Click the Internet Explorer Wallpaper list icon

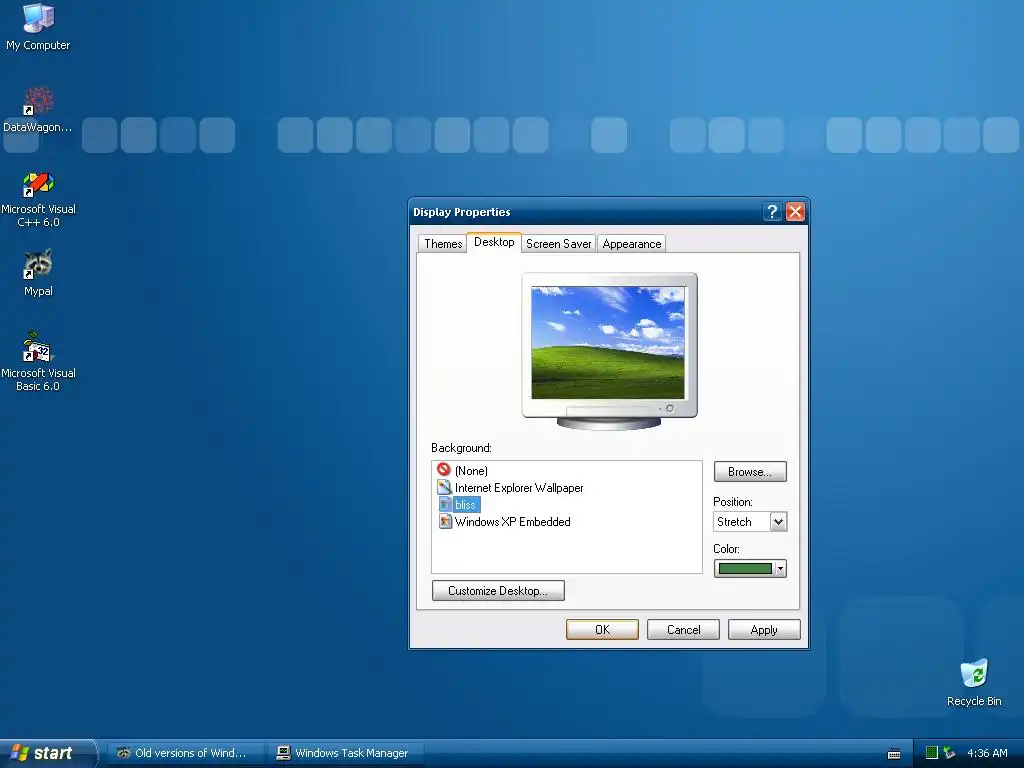pos(444,487)
